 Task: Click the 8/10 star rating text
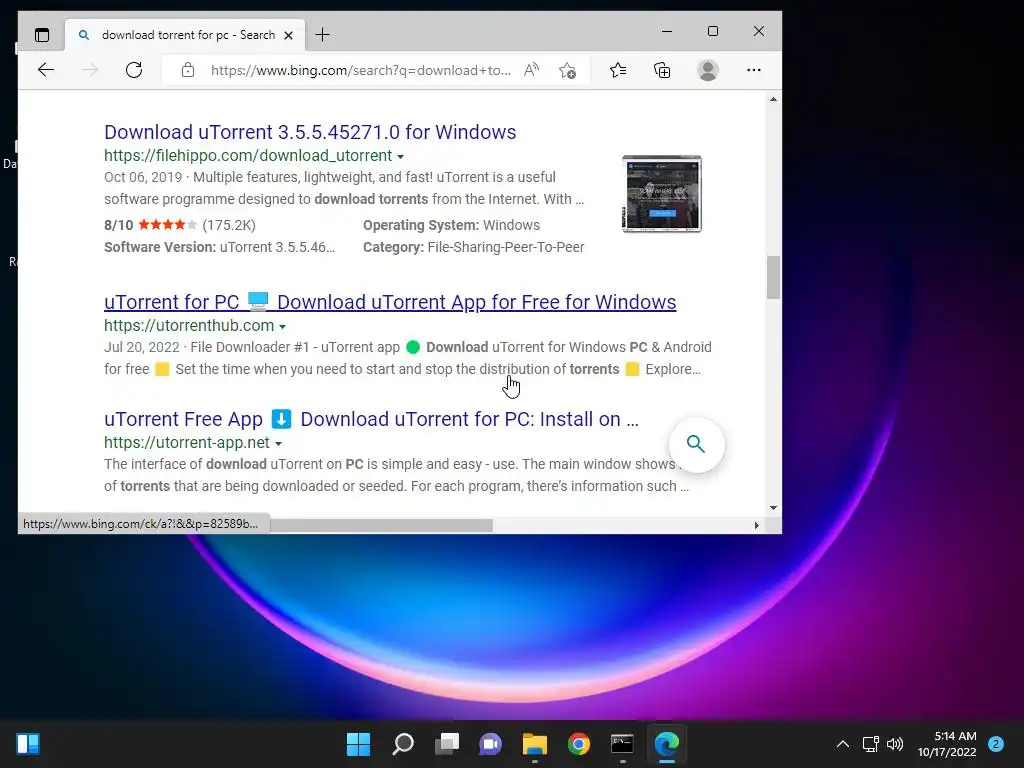point(180,225)
